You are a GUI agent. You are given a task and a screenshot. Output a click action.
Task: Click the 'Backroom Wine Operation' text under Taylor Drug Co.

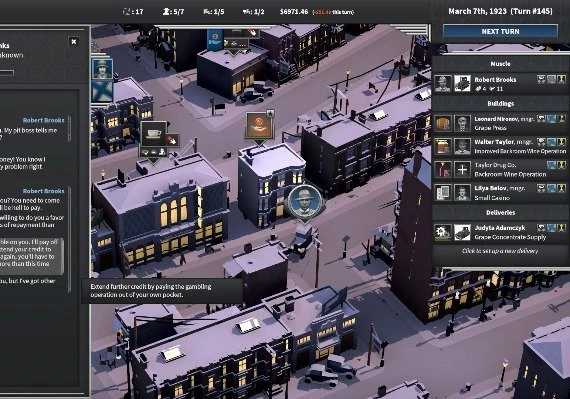click(x=510, y=174)
